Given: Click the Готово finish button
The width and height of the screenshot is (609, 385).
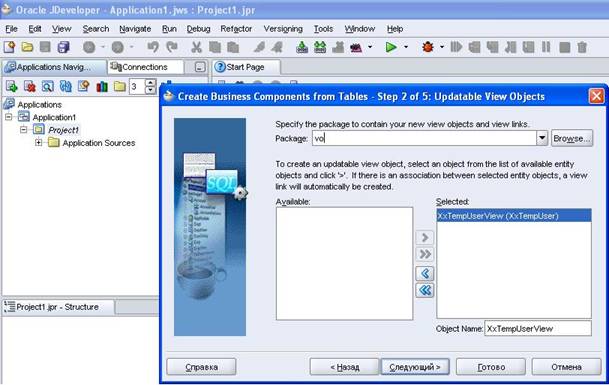Looking at the screenshot, I should pos(491,367).
